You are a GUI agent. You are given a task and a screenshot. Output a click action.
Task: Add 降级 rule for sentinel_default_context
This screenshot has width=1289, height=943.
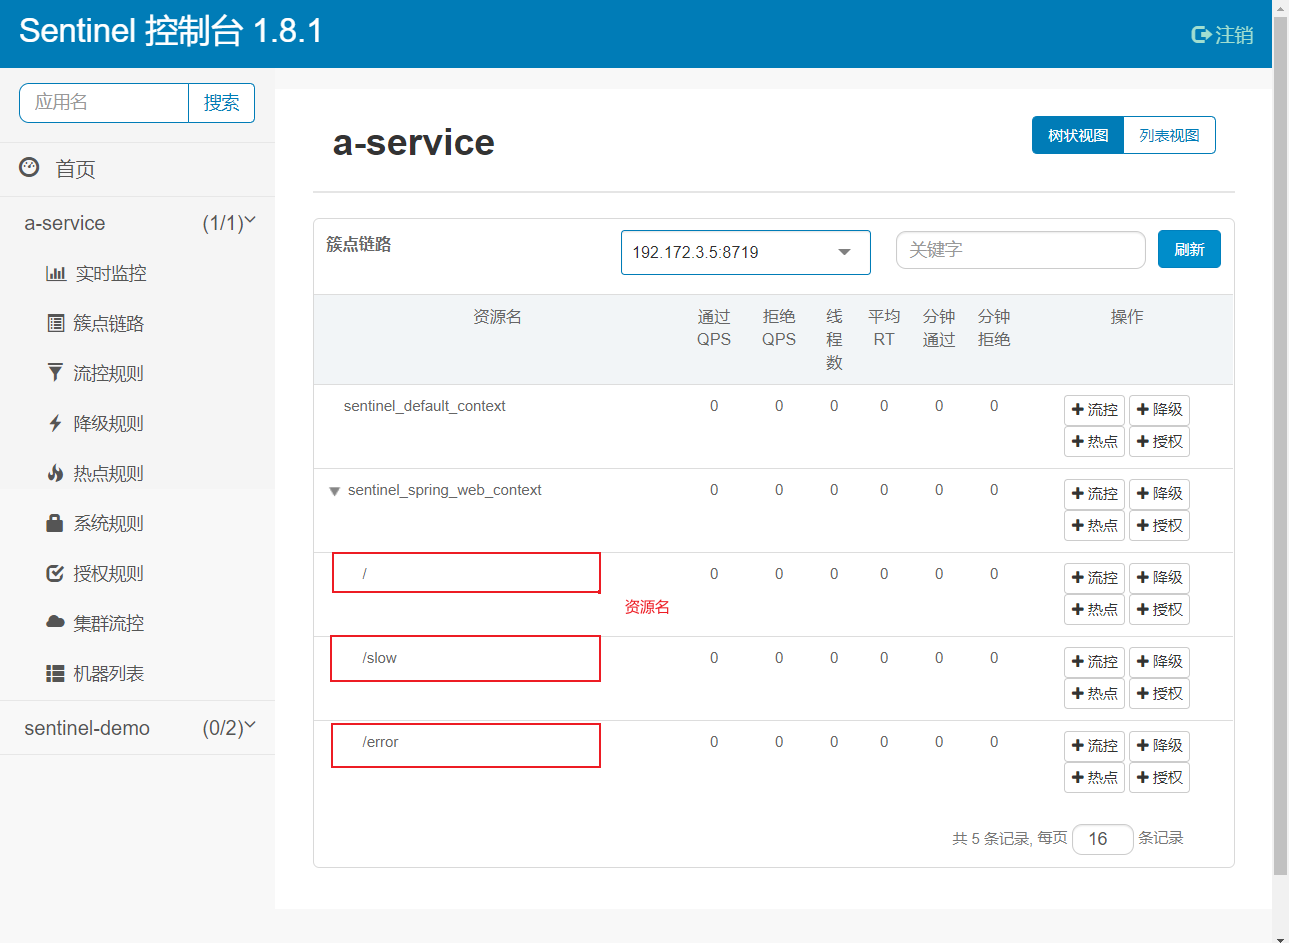click(1159, 410)
